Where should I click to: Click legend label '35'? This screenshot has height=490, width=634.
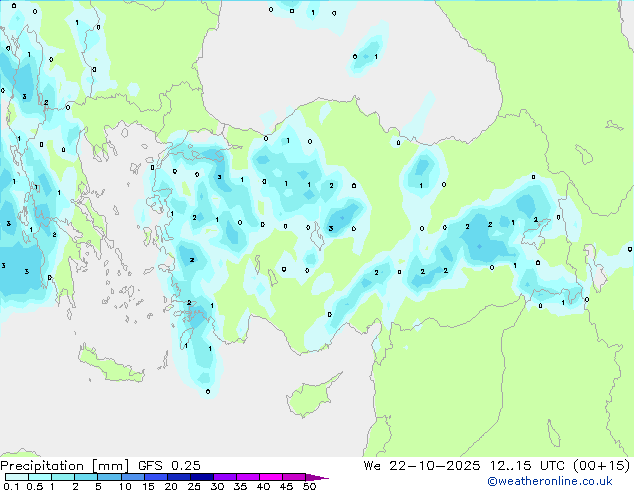coord(240,486)
